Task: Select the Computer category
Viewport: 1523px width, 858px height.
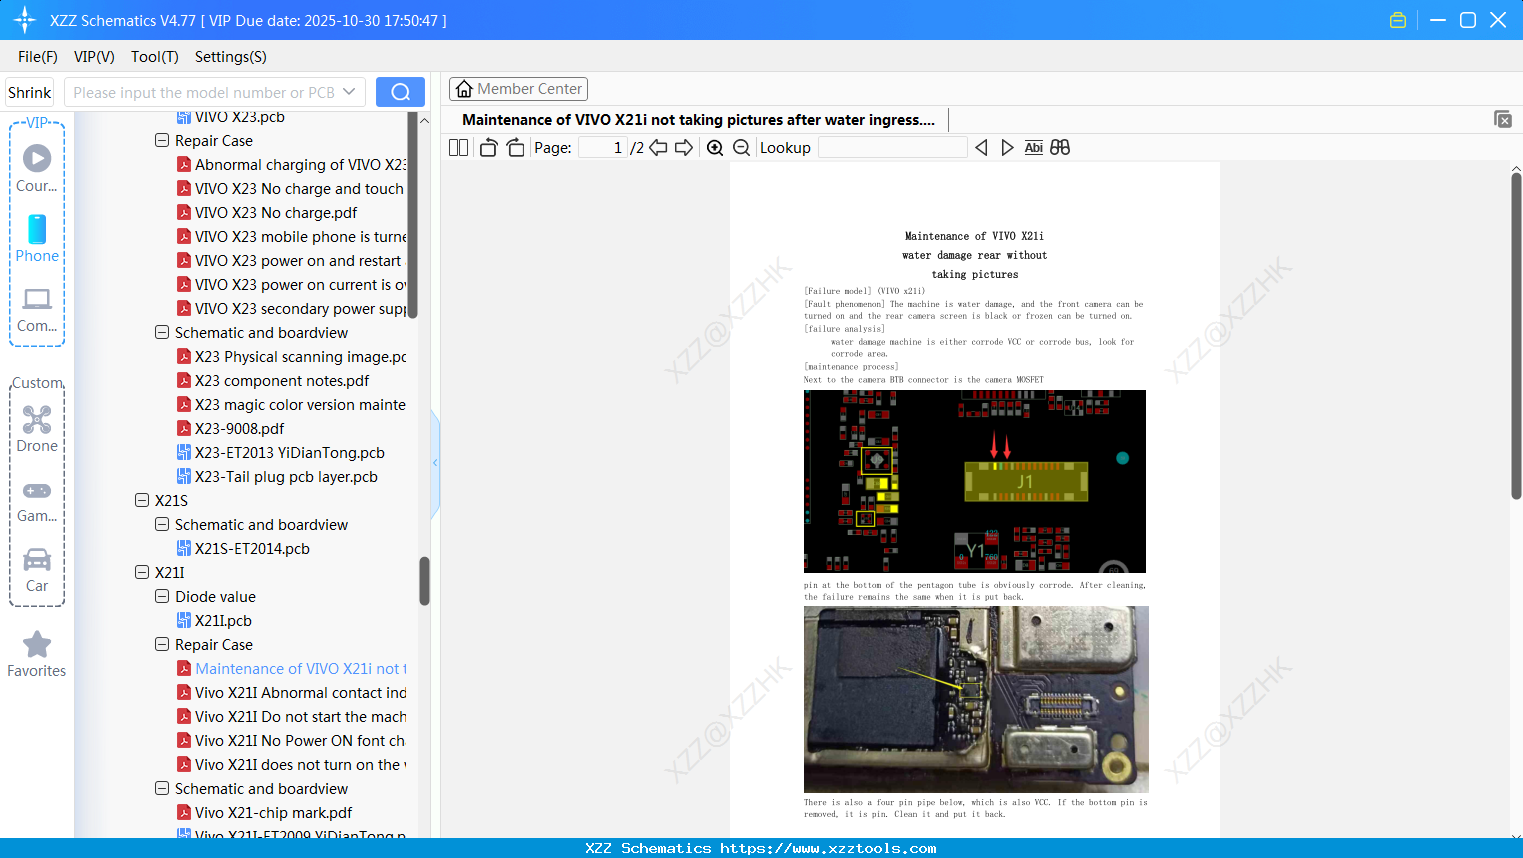Action: pyautogui.click(x=37, y=310)
